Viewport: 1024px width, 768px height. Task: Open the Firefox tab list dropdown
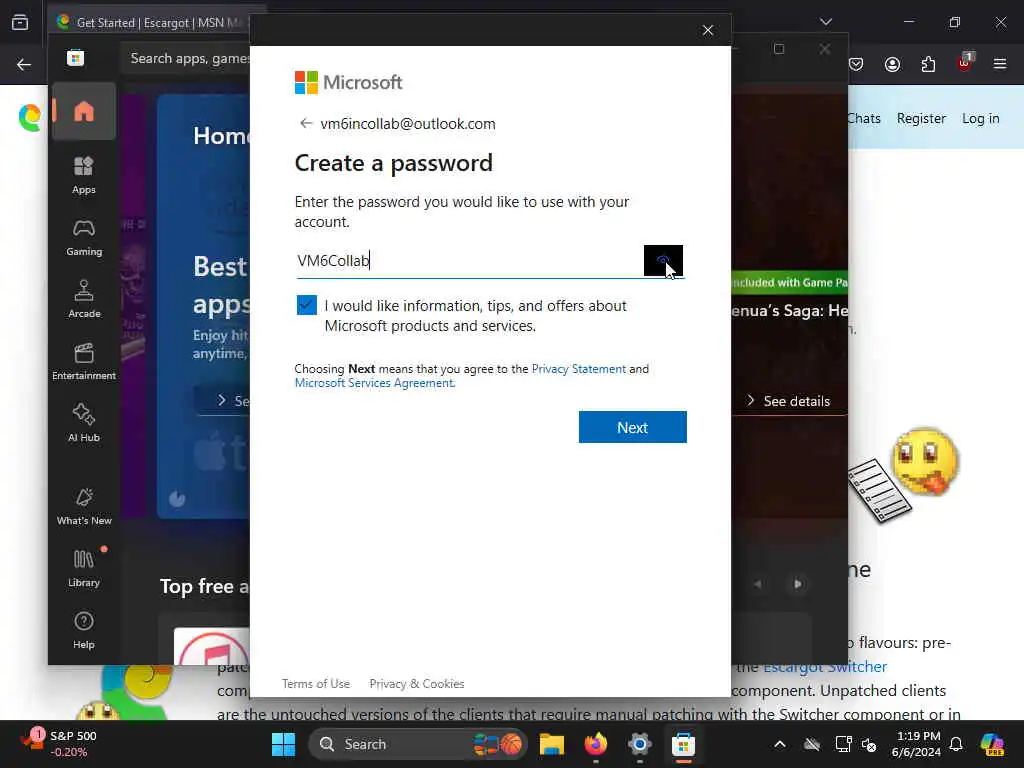[x=826, y=22]
